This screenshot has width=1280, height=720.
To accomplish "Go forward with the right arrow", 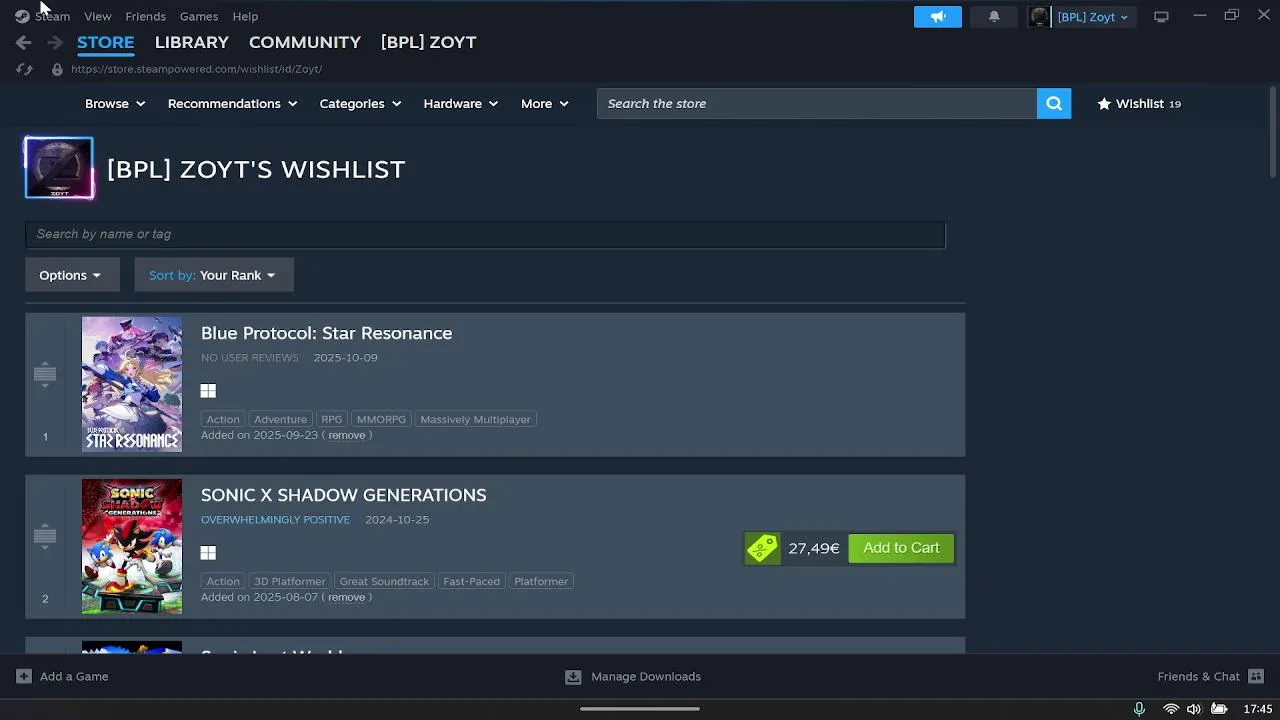I will (55, 42).
